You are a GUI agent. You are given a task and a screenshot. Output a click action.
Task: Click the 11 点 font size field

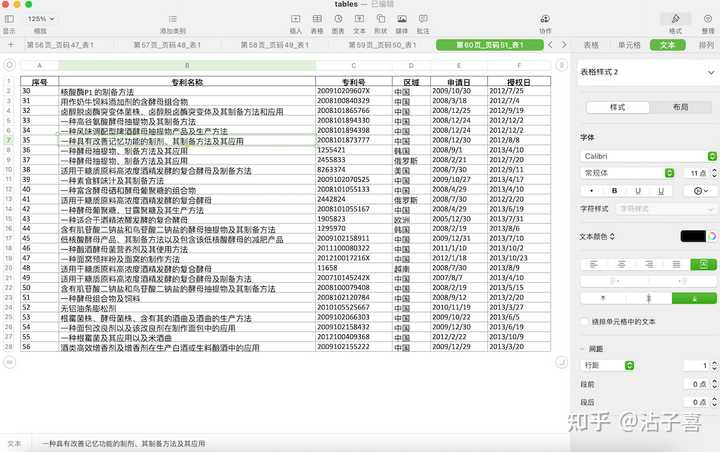[696, 173]
